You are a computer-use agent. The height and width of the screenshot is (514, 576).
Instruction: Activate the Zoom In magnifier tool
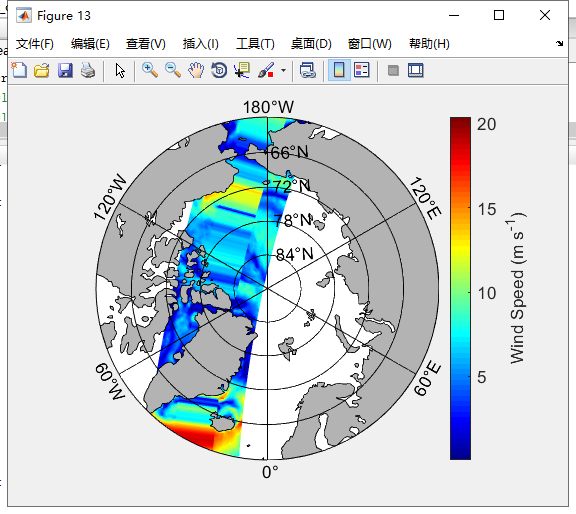click(150, 70)
